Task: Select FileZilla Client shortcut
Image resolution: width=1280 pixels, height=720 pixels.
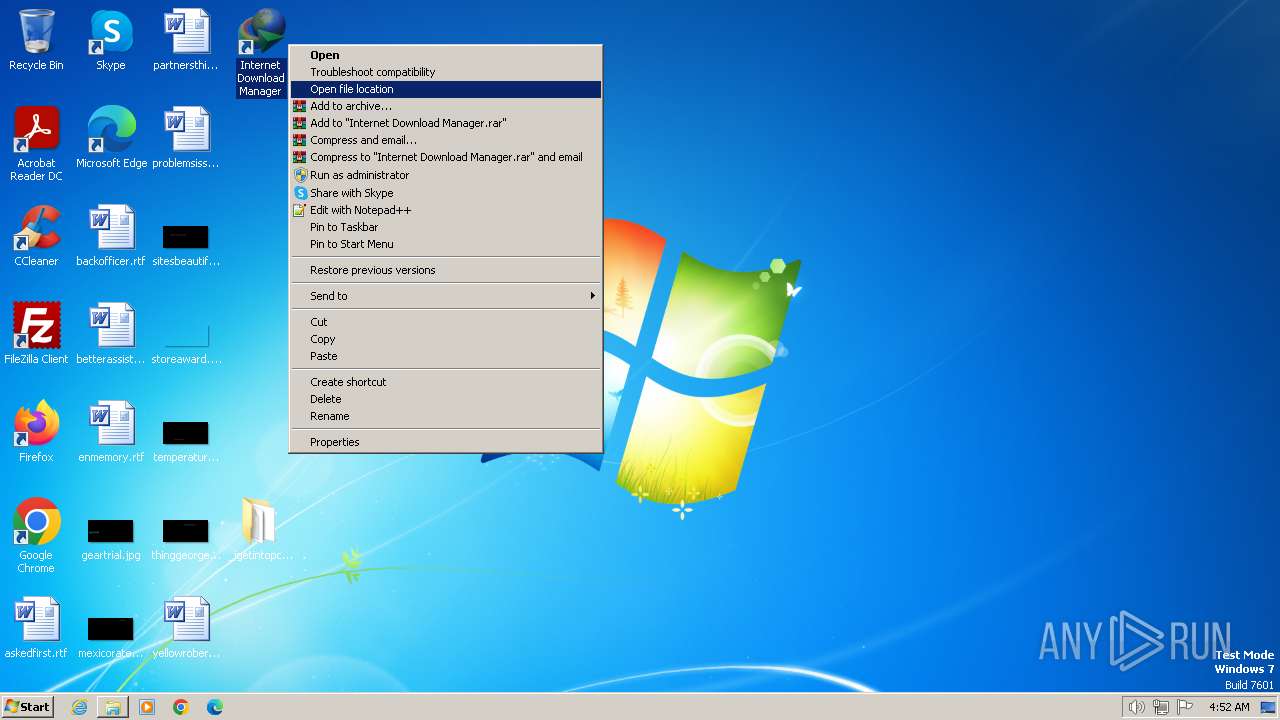Action: [36, 334]
